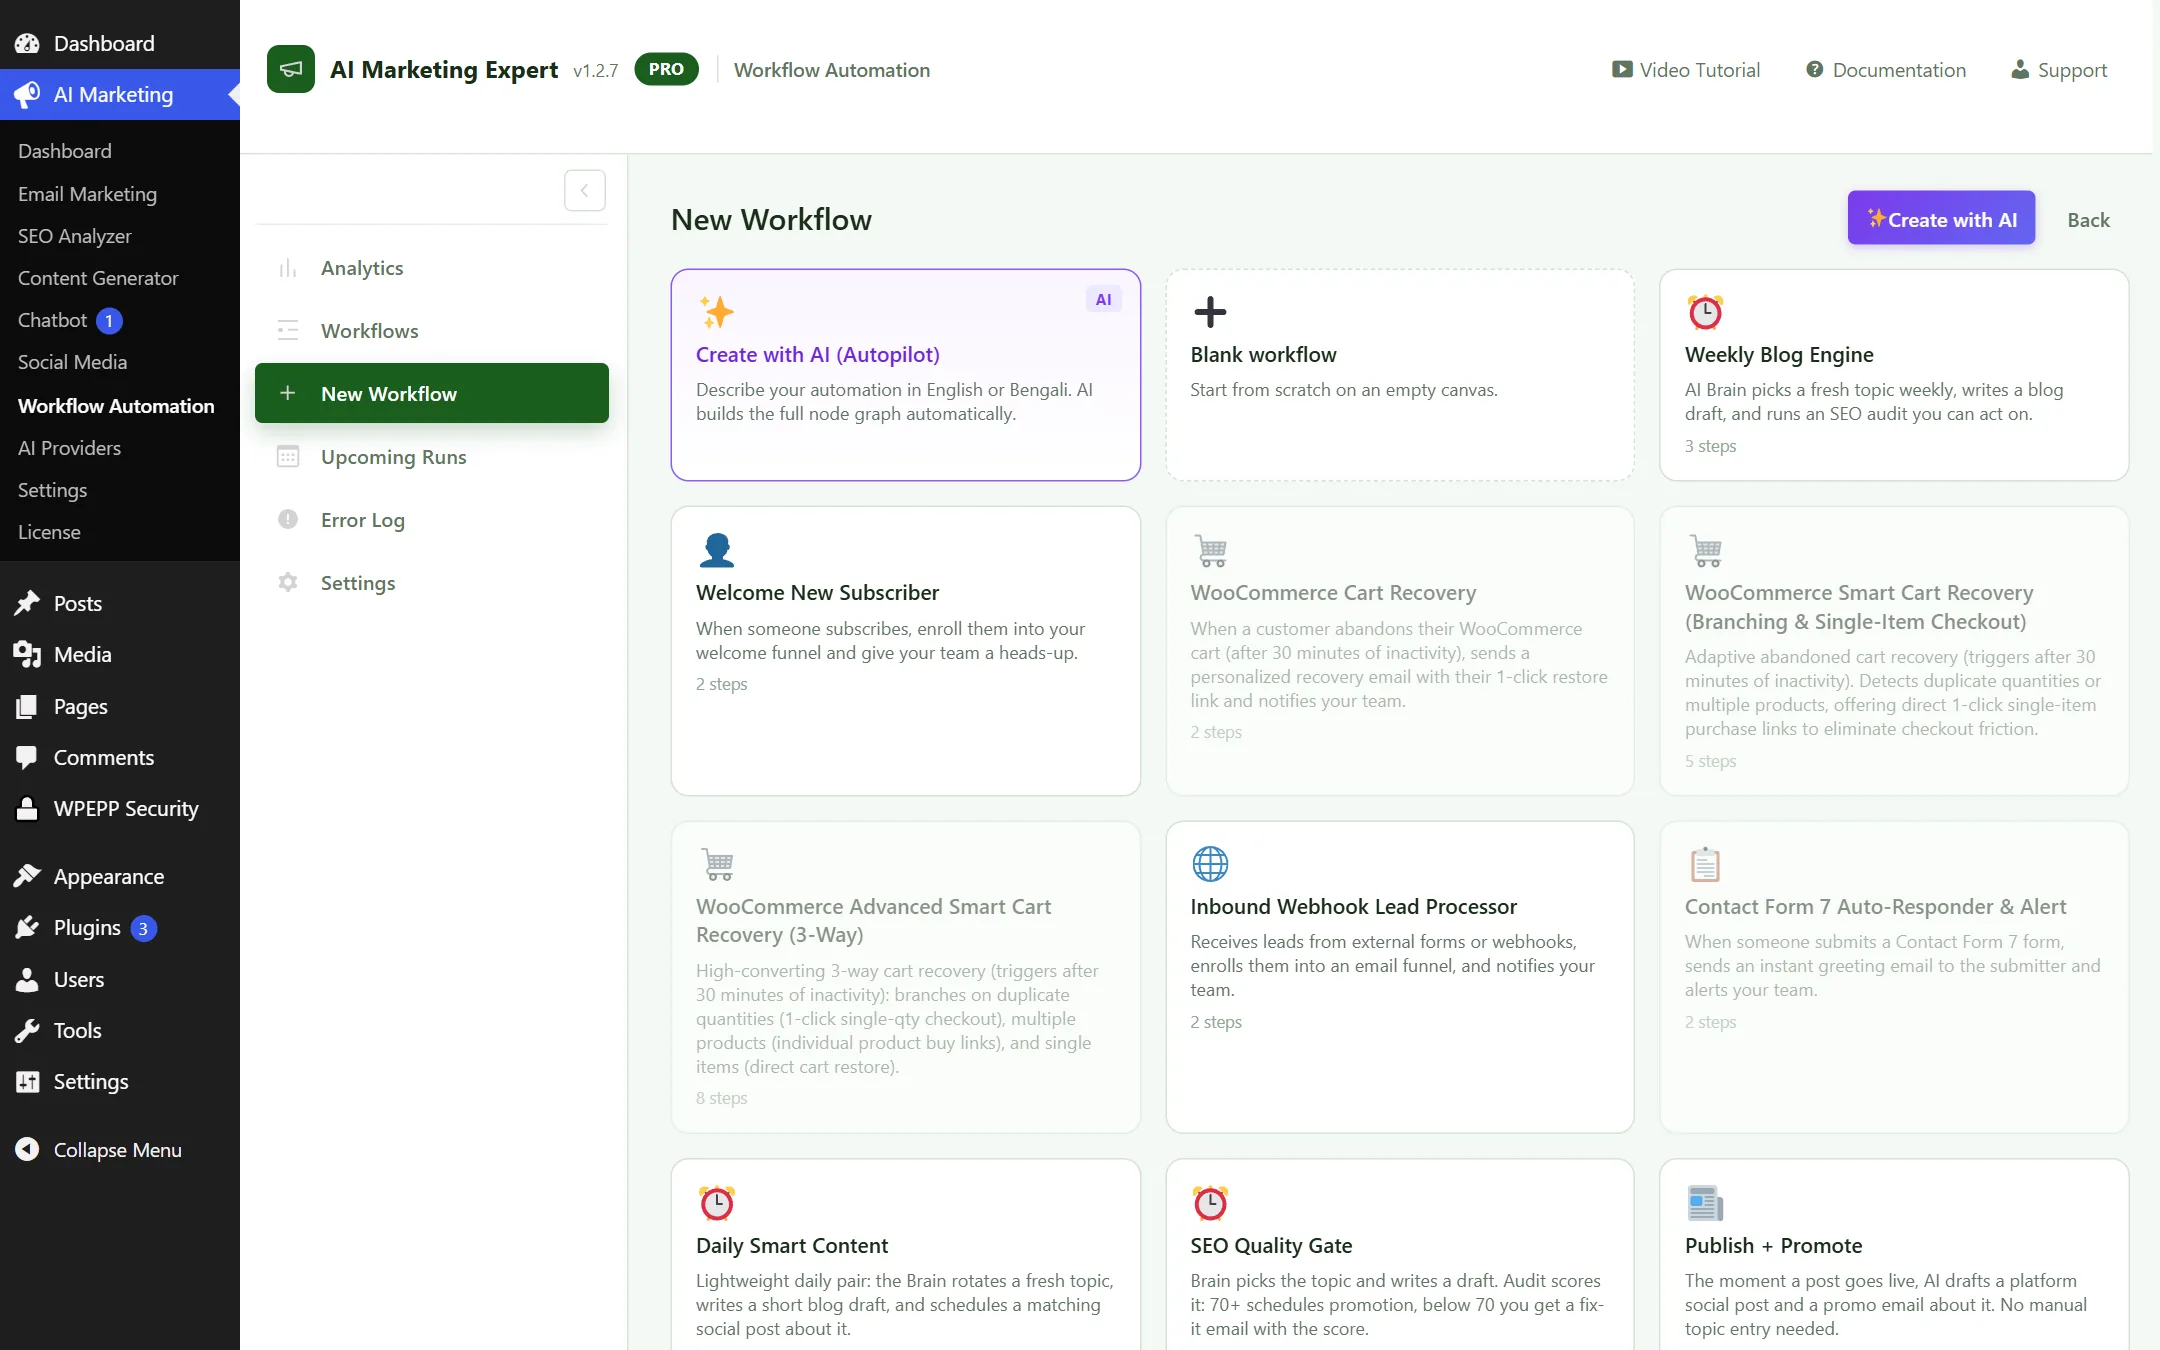Image resolution: width=2160 pixels, height=1350 pixels.
Task: Click the gear icon beside Settings submenu
Action: tap(288, 582)
